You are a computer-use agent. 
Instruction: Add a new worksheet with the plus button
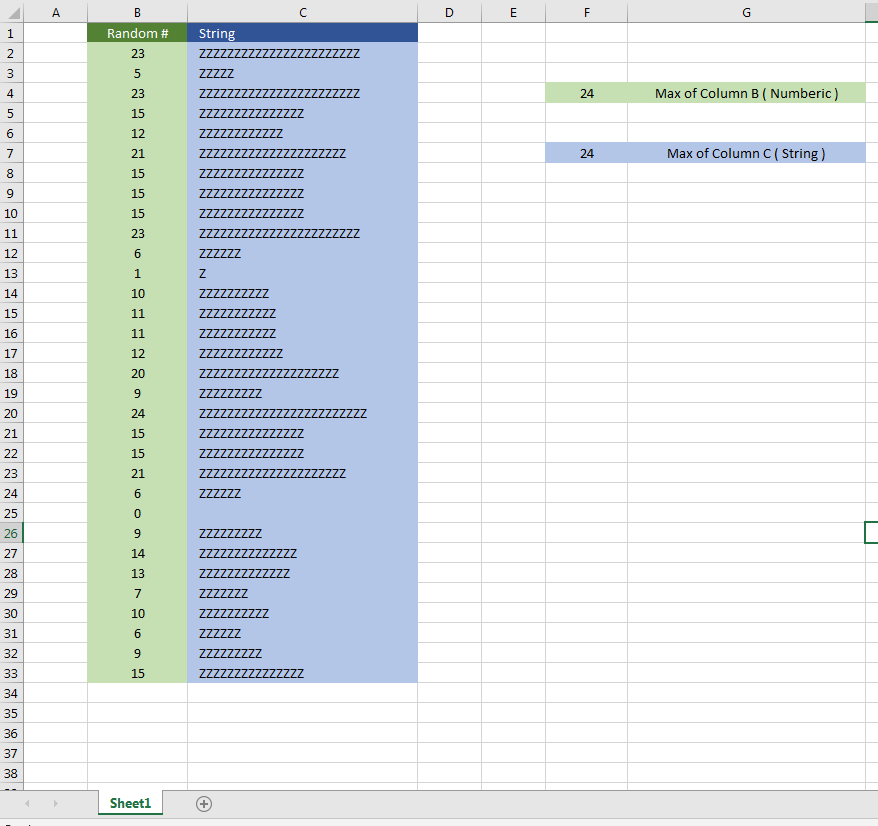[x=204, y=803]
